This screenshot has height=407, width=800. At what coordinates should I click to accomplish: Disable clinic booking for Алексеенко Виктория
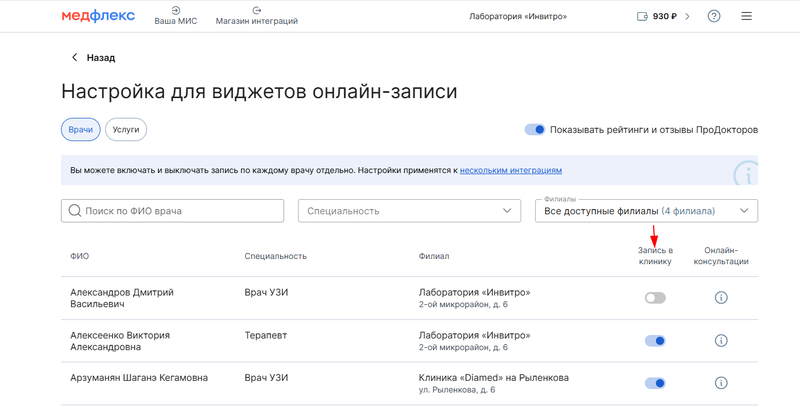(x=655, y=341)
